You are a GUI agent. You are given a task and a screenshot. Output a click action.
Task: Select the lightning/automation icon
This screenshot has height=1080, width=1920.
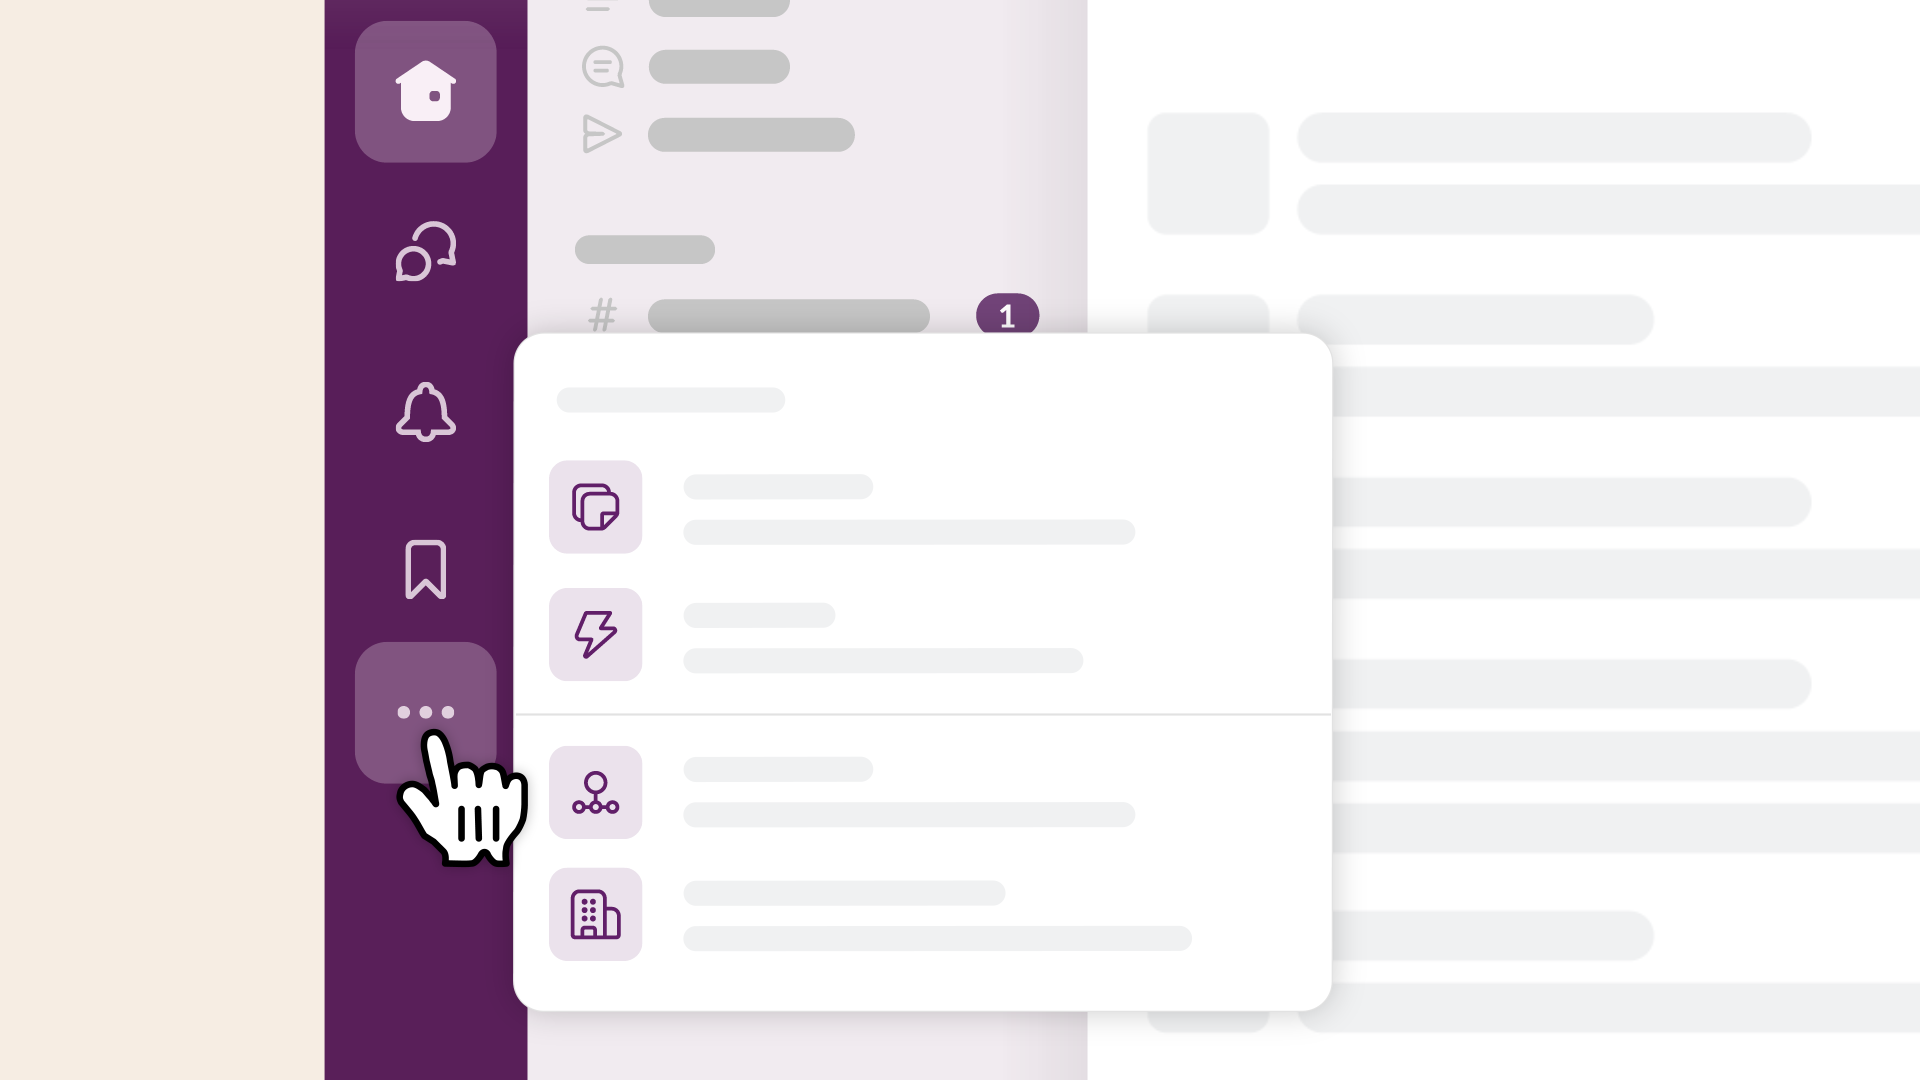(x=595, y=634)
